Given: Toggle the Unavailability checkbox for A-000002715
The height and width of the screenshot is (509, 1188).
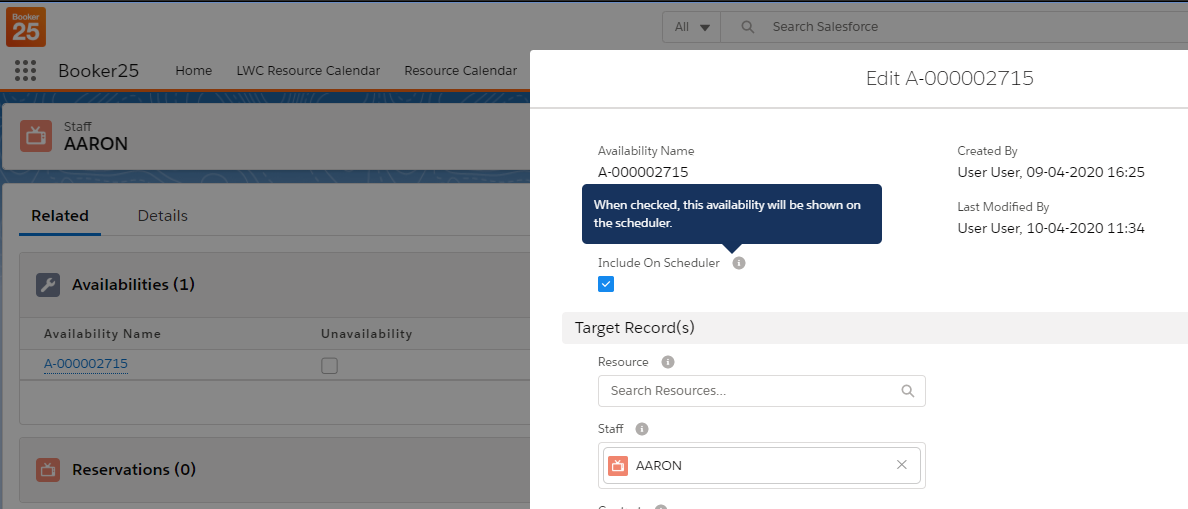Looking at the screenshot, I should click(x=329, y=365).
